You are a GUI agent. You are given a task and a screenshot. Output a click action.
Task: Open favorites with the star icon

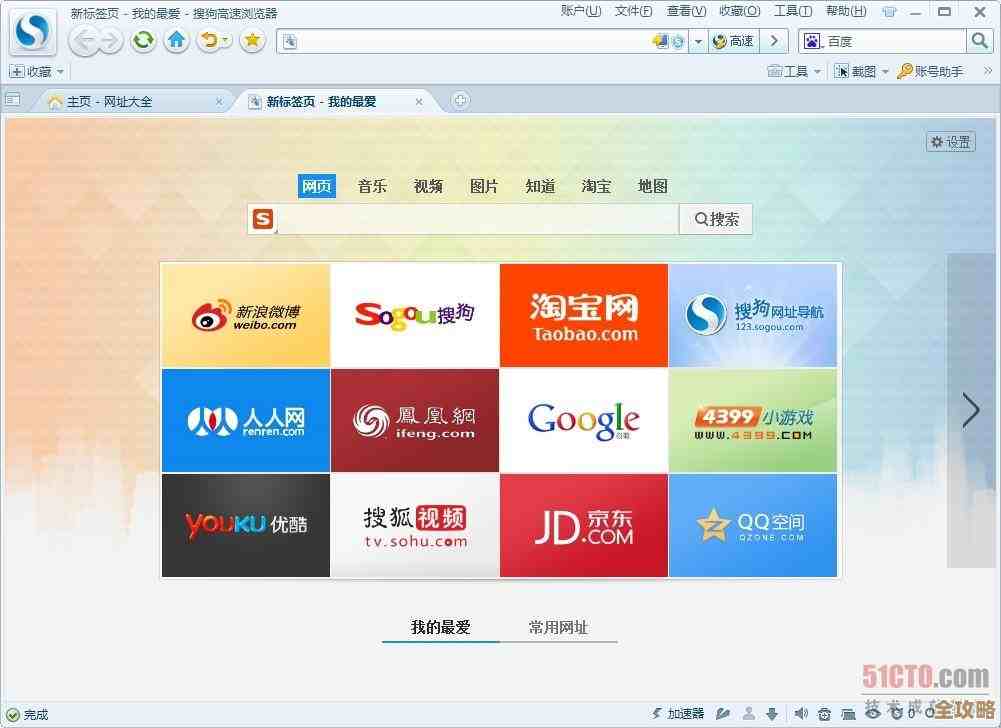[252, 41]
